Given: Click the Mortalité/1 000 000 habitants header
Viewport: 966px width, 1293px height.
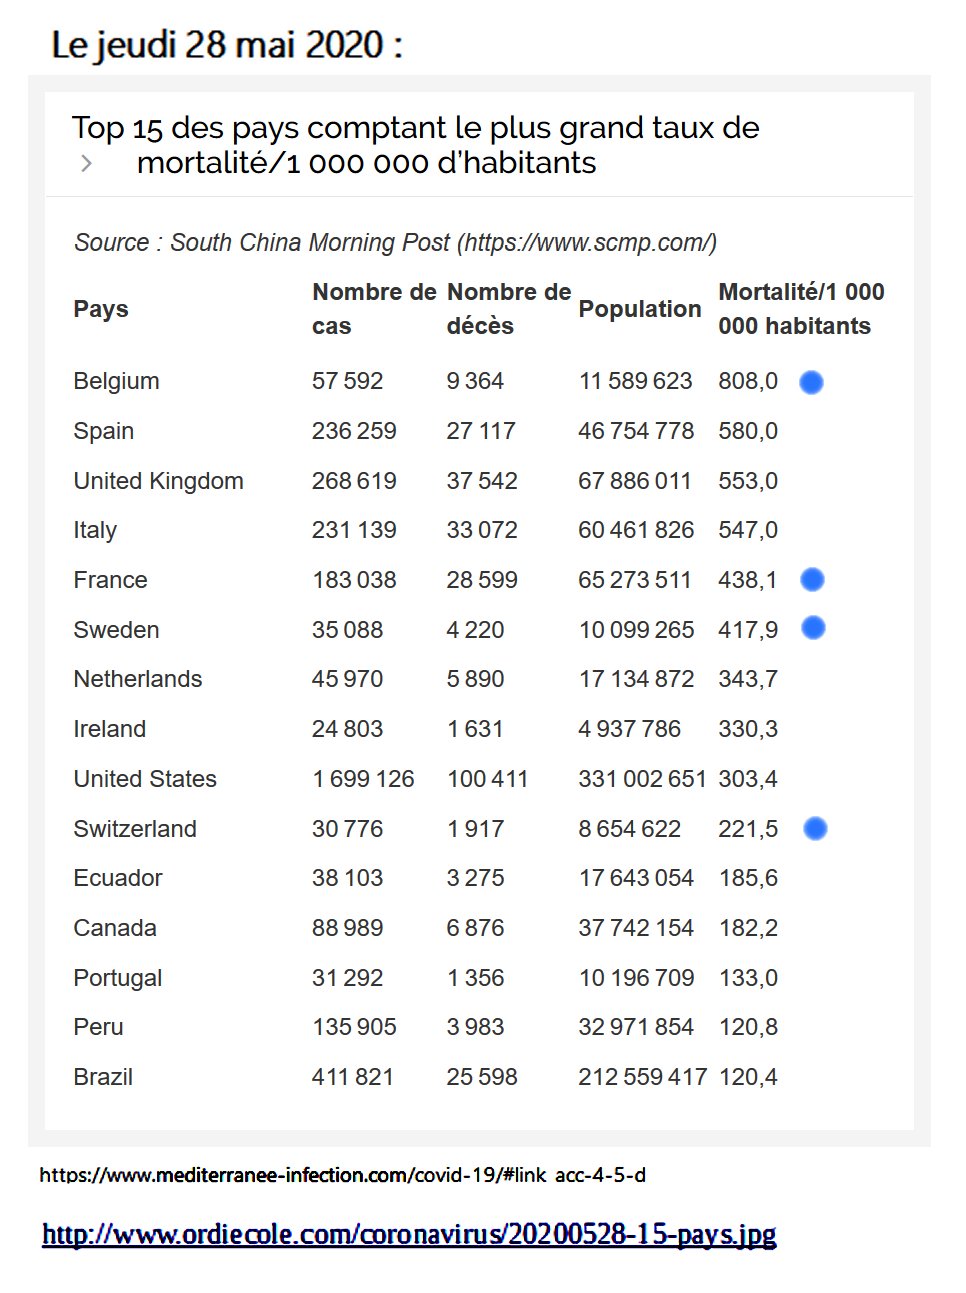Looking at the screenshot, I should click(x=801, y=309).
